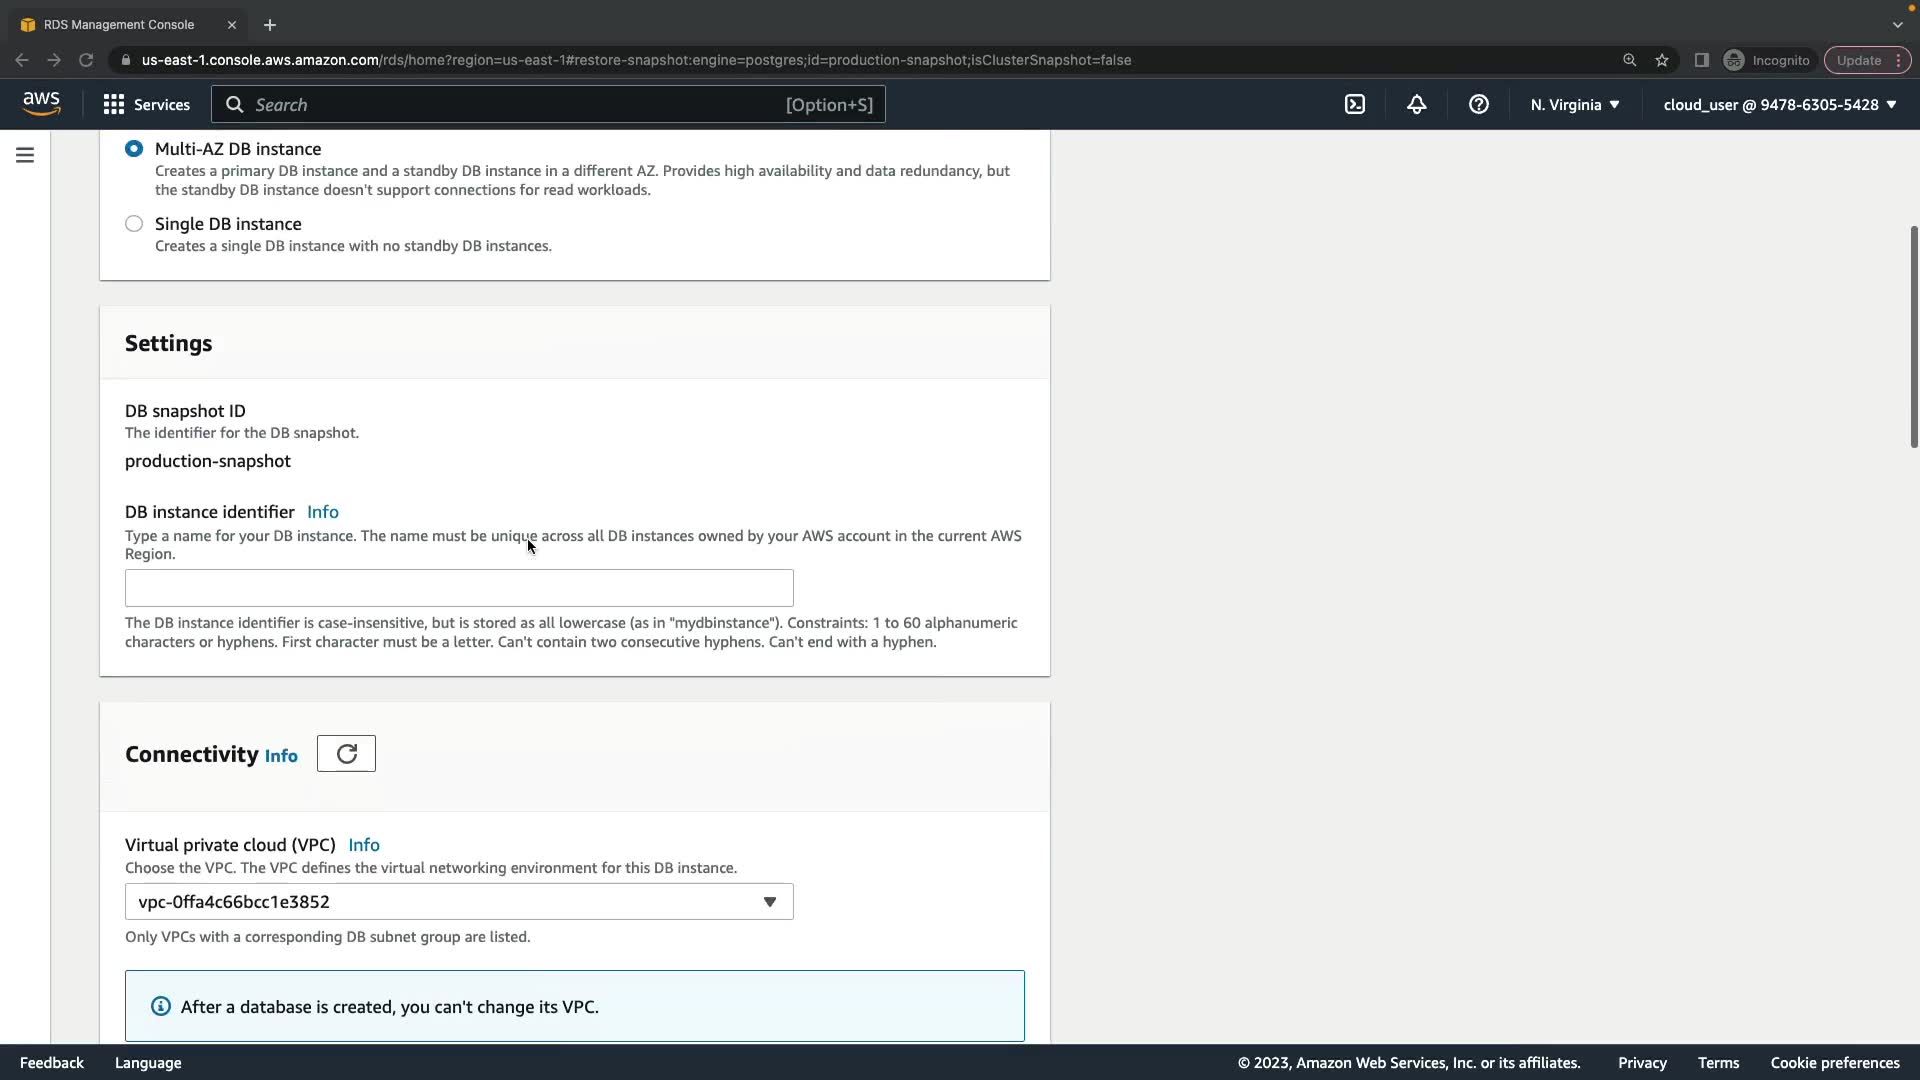Open Info link for DB instance identifier
This screenshot has height=1080, width=1920.
[322, 512]
